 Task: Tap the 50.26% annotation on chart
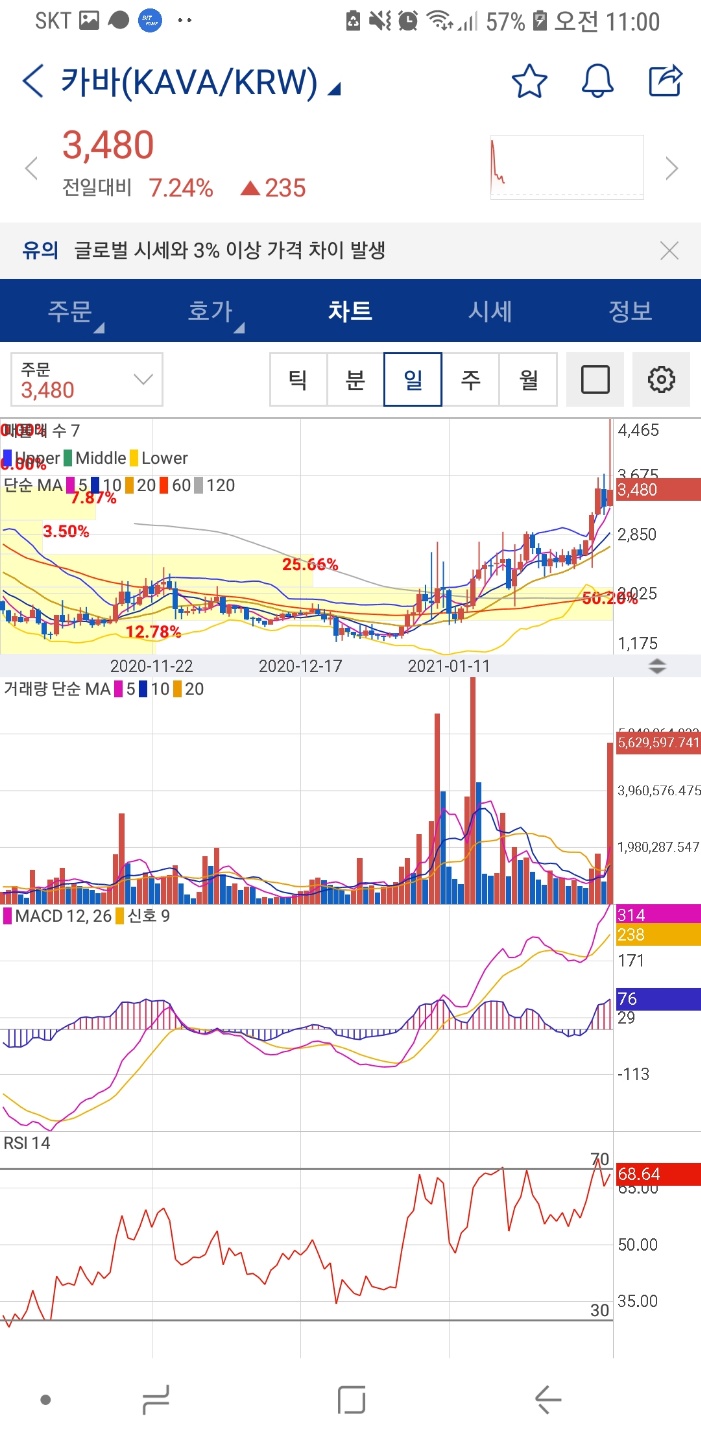609,599
